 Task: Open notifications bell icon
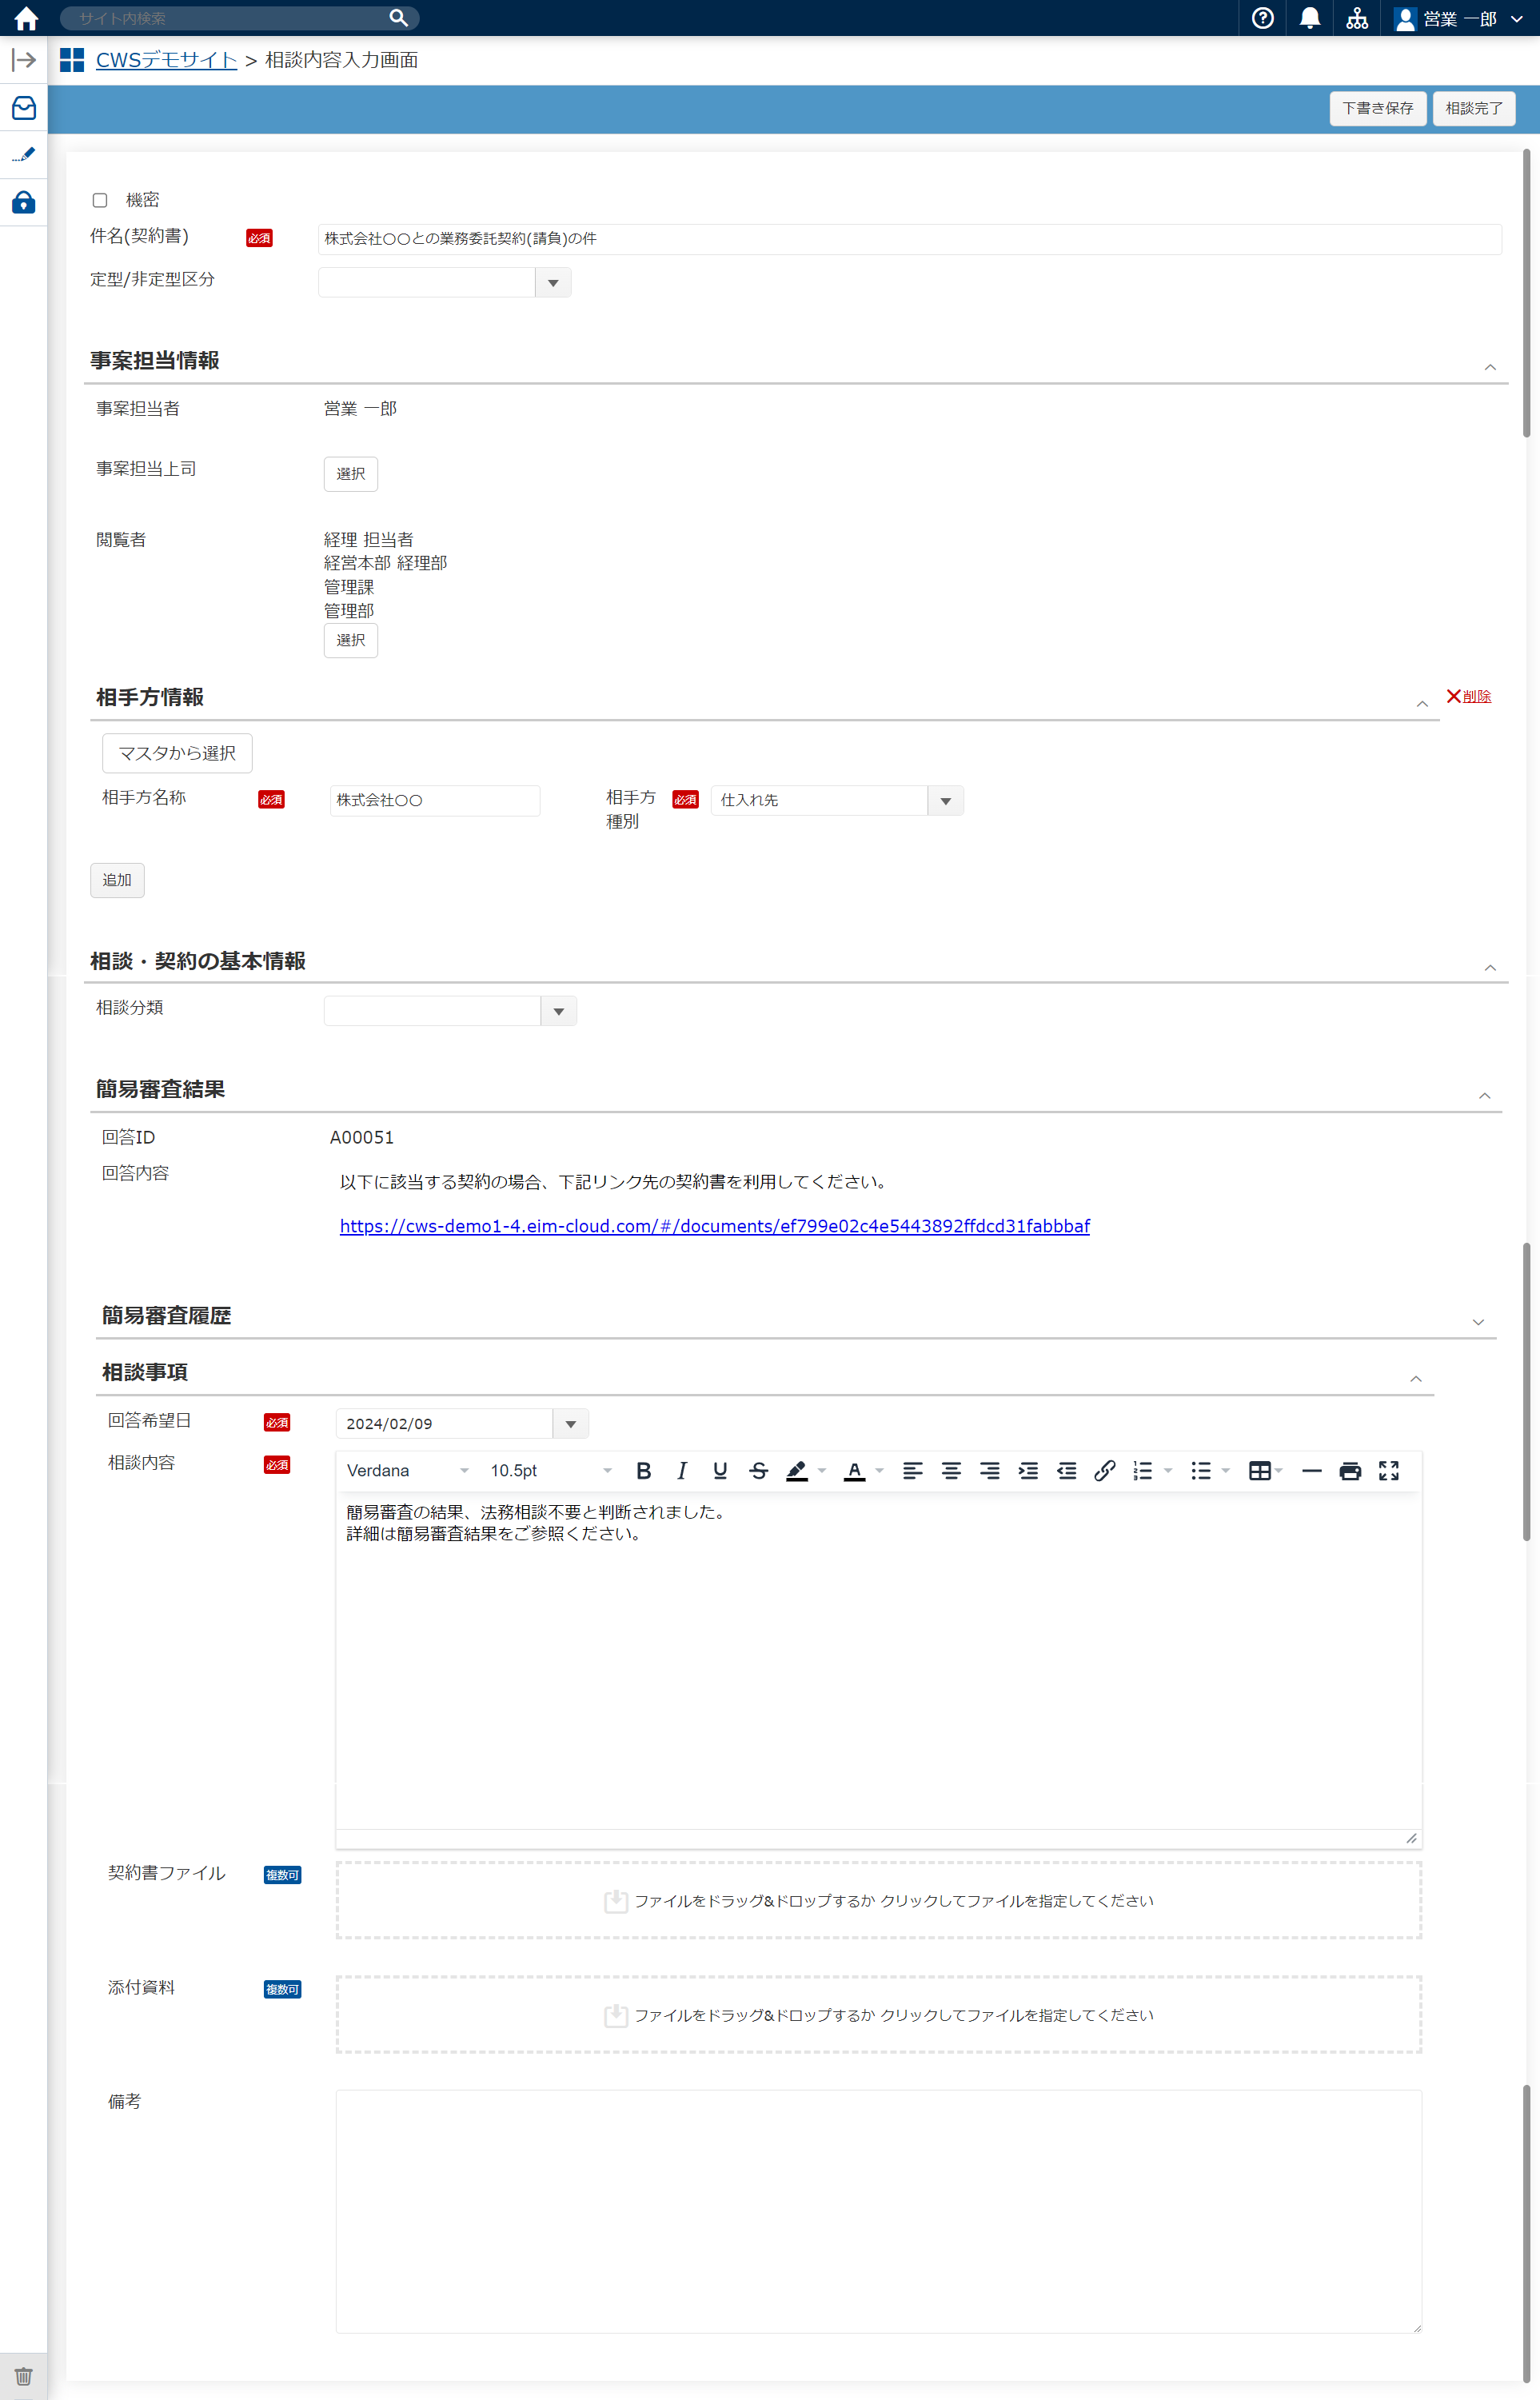coord(1309,18)
